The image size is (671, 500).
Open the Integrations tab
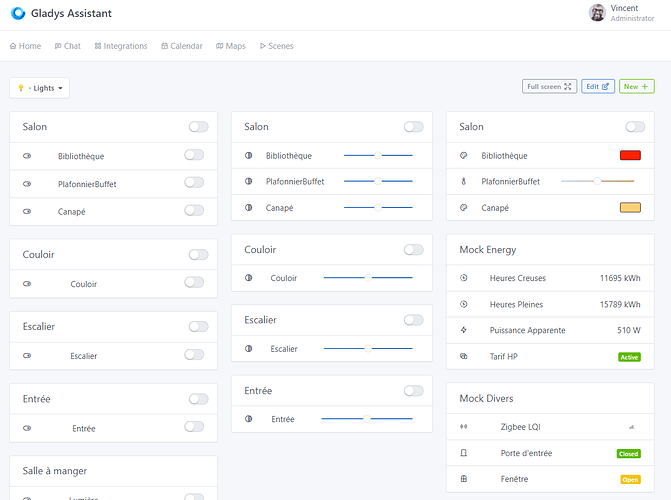(121, 46)
